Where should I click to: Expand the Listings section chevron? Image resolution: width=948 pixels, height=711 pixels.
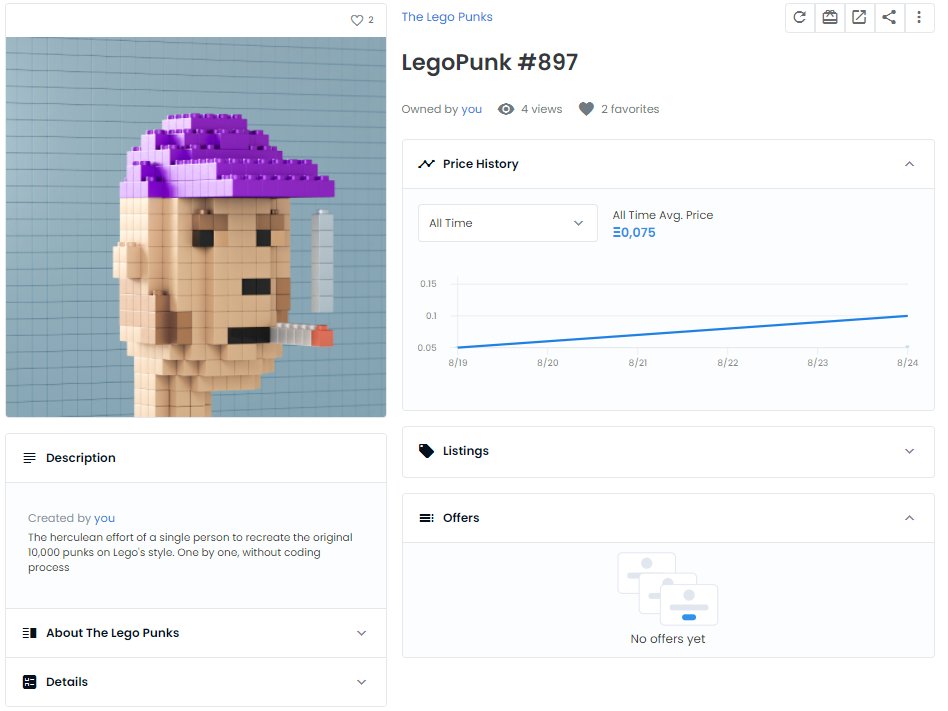click(909, 451)
